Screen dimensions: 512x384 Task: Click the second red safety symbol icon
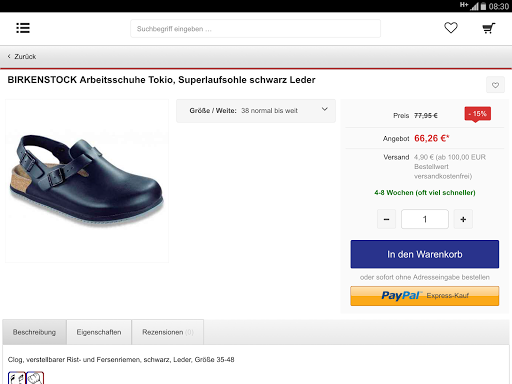[x=35, y=378]
